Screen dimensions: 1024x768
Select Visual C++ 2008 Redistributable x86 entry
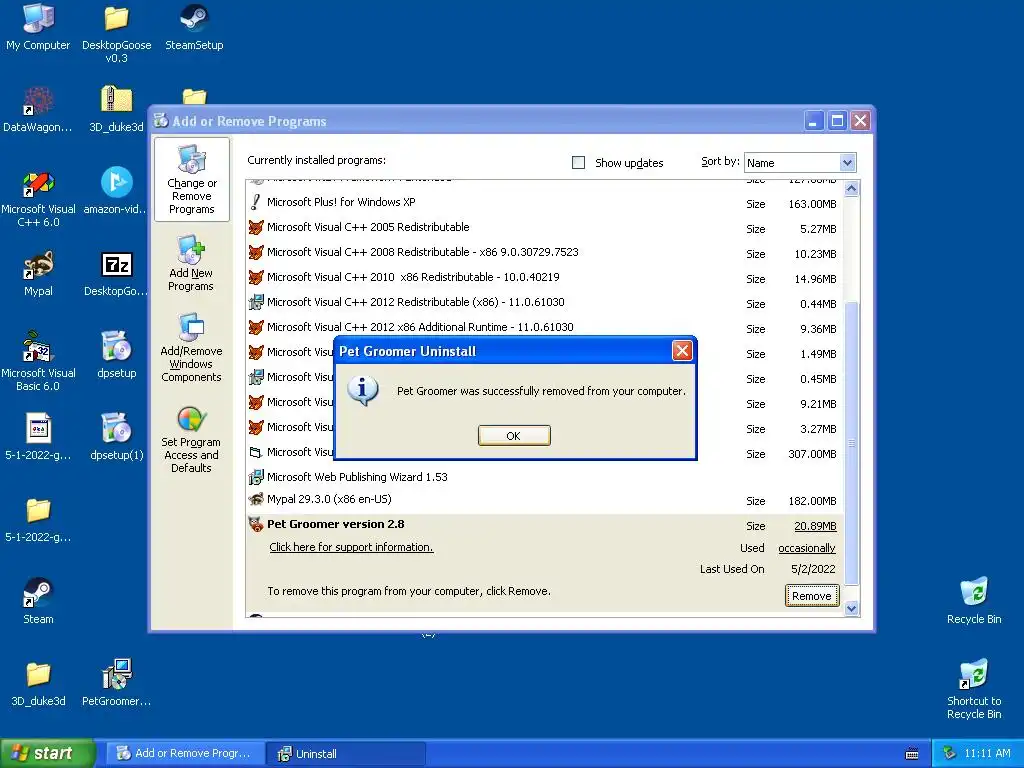pyautogui.click(x=545, y=253)
